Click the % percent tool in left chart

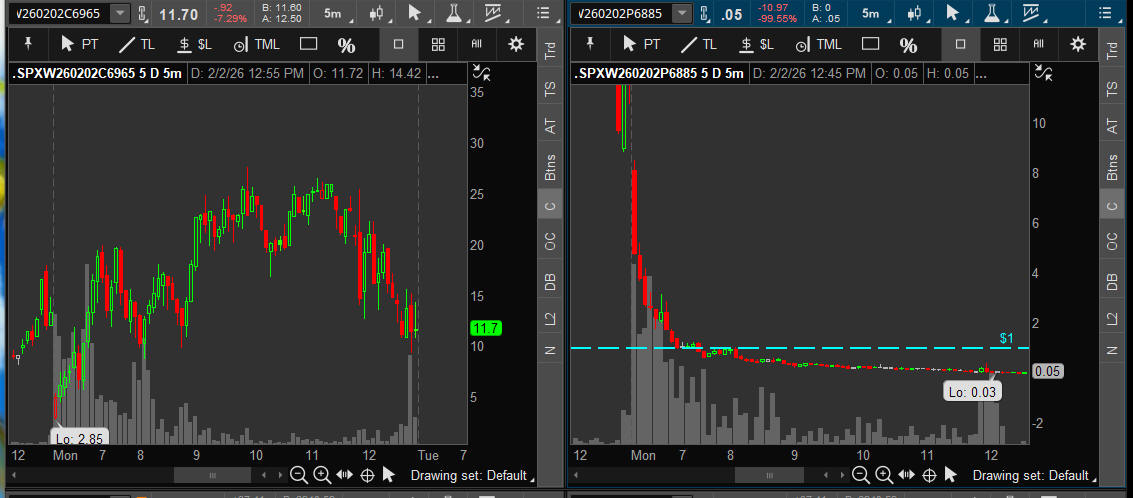coord(346,46)
